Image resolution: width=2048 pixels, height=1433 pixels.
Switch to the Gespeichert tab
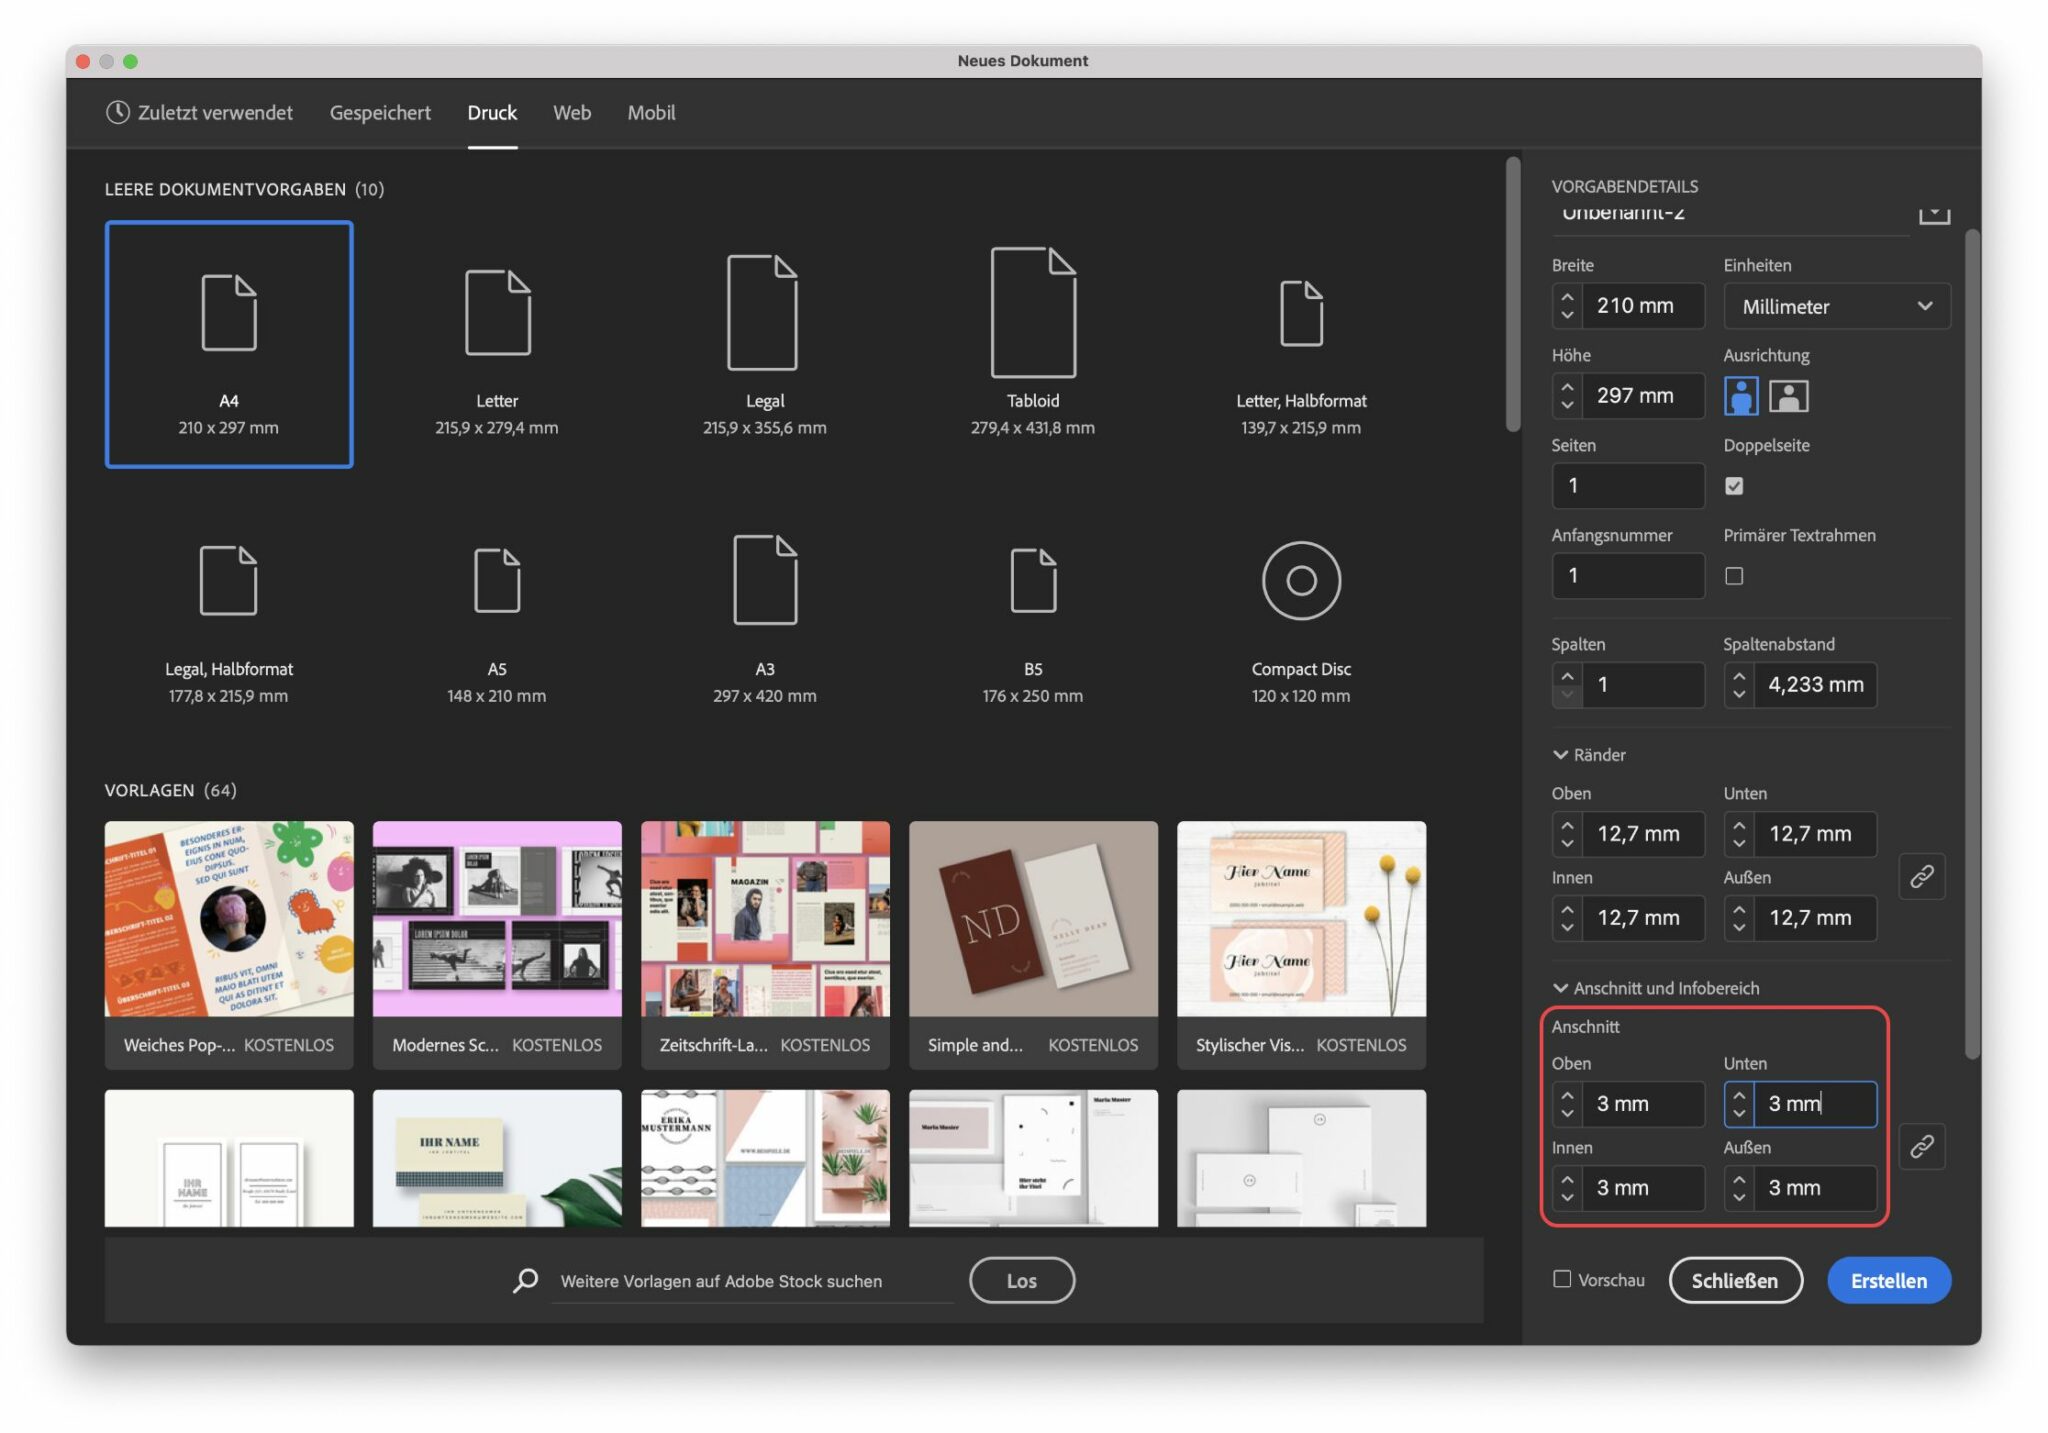pos(380,113)
